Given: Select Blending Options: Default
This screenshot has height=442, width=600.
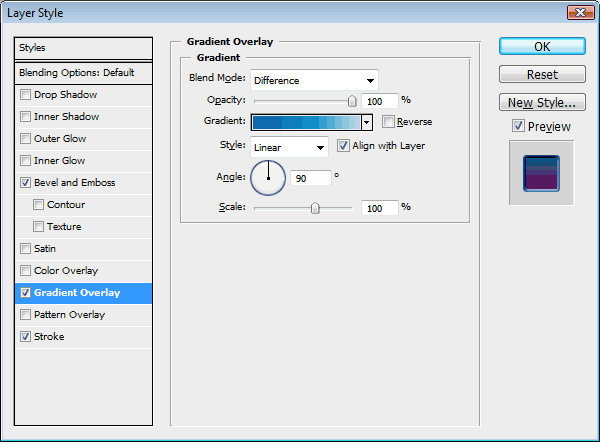Looking at the screenshot, I should point(83,73).
